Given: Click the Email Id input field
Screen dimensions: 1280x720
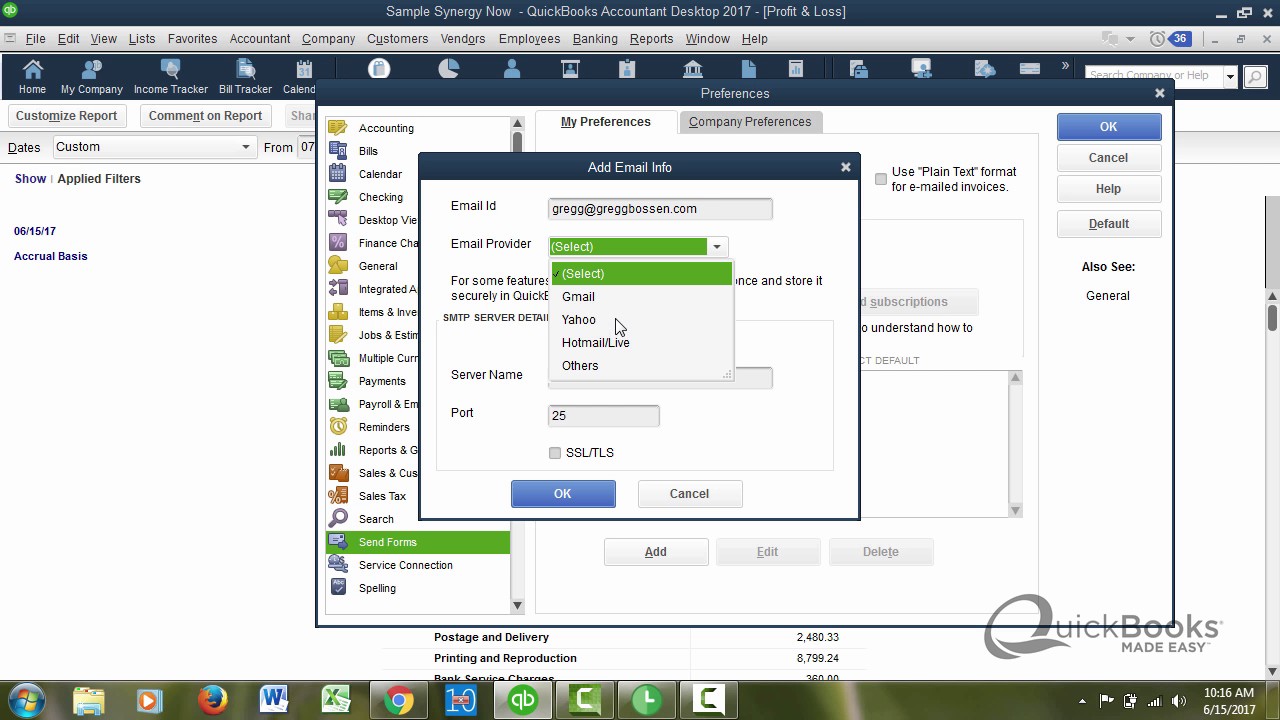Looking at the screenshot, I should tap(660, 209).
